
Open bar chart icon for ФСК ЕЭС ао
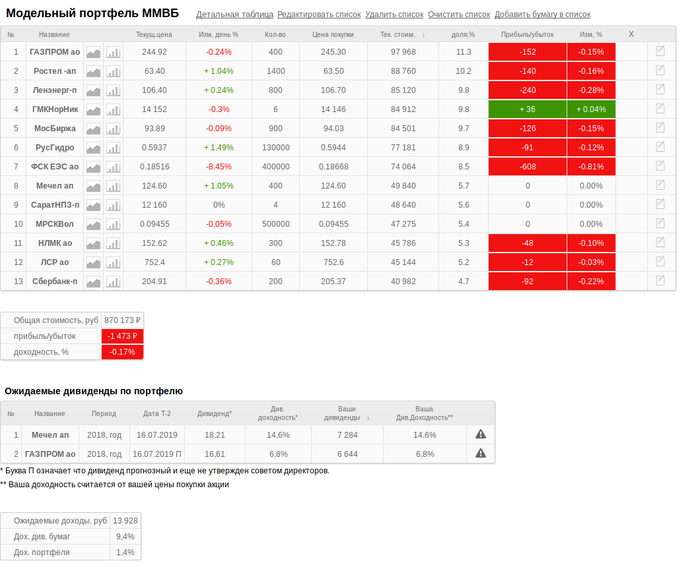point(113,167)
